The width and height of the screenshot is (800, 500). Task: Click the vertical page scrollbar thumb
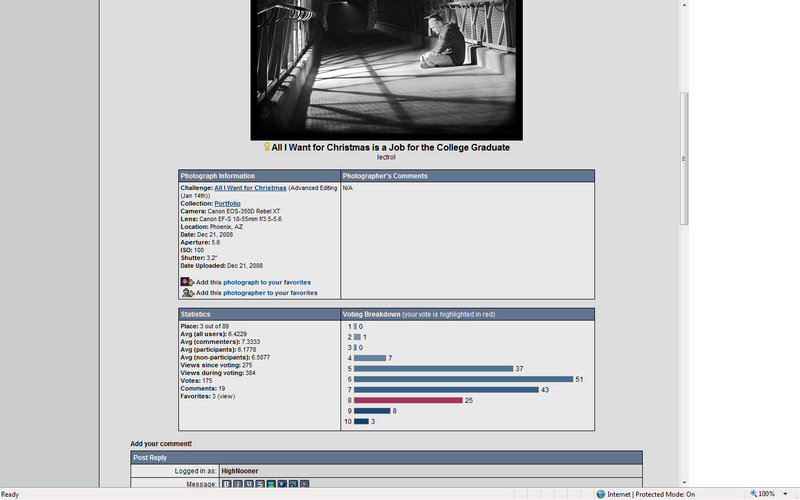click(684, 160)
